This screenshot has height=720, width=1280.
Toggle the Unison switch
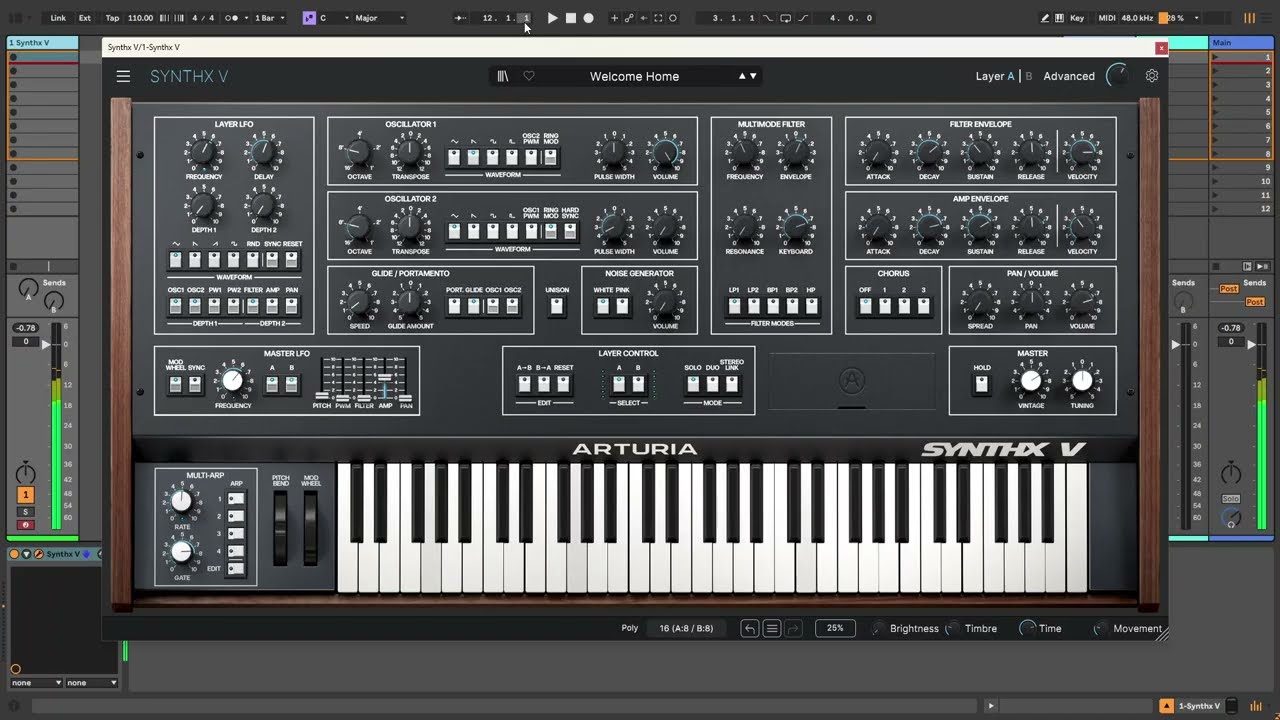coord(557,305)
